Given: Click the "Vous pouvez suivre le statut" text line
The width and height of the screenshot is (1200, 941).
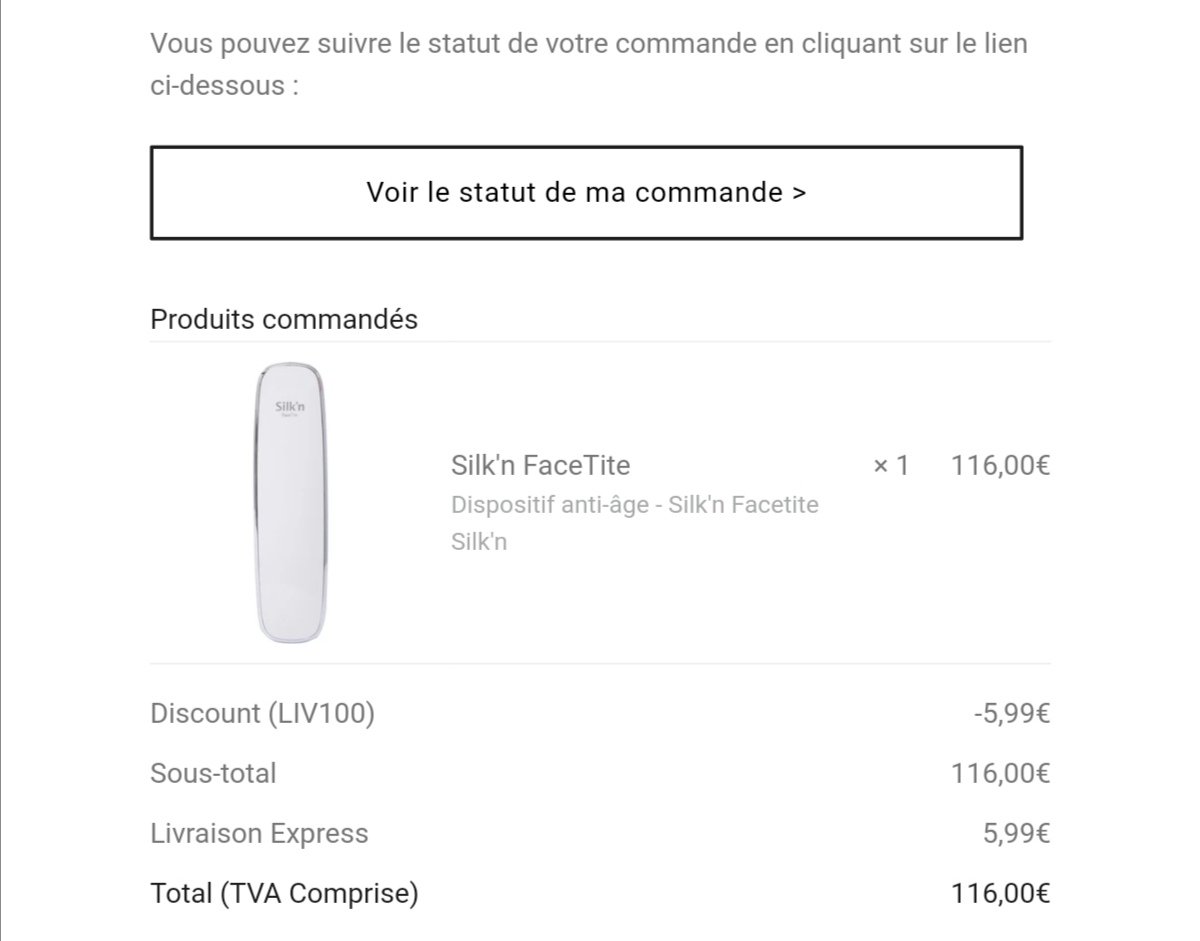Looking at the screenshot, I should click(589, 44).
